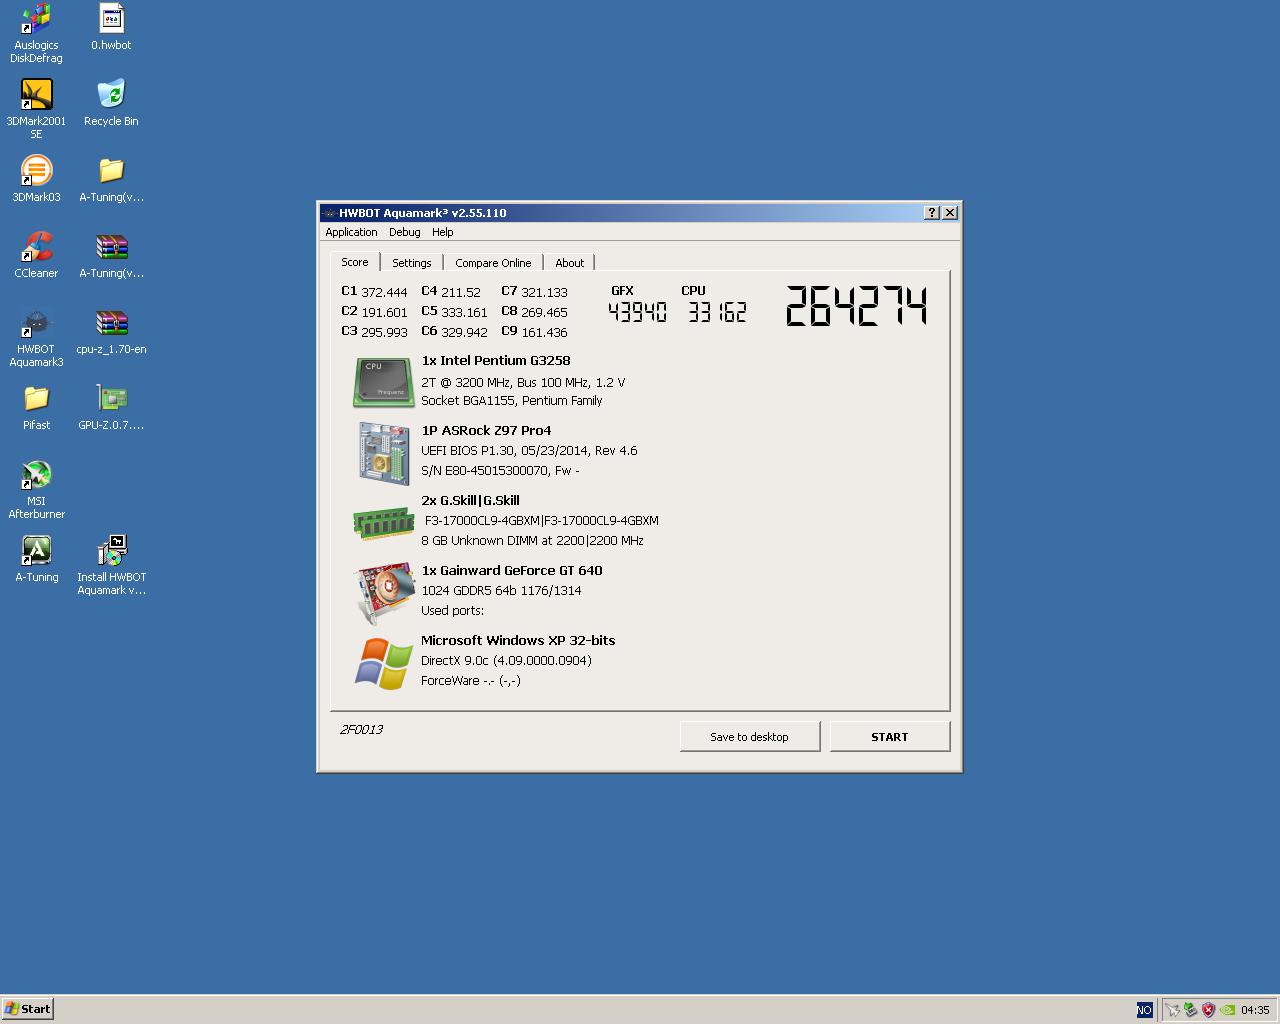Launch 3DMark2001 SE shortcut
This screenshot has height=1024, width=1280.
36,109
